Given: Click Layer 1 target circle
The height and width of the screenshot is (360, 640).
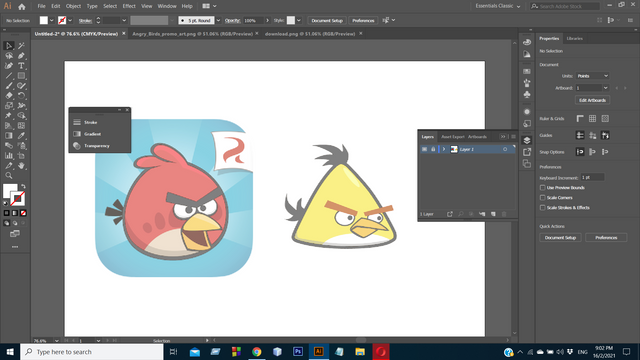Looking at the screenshot, I should 505,149.
